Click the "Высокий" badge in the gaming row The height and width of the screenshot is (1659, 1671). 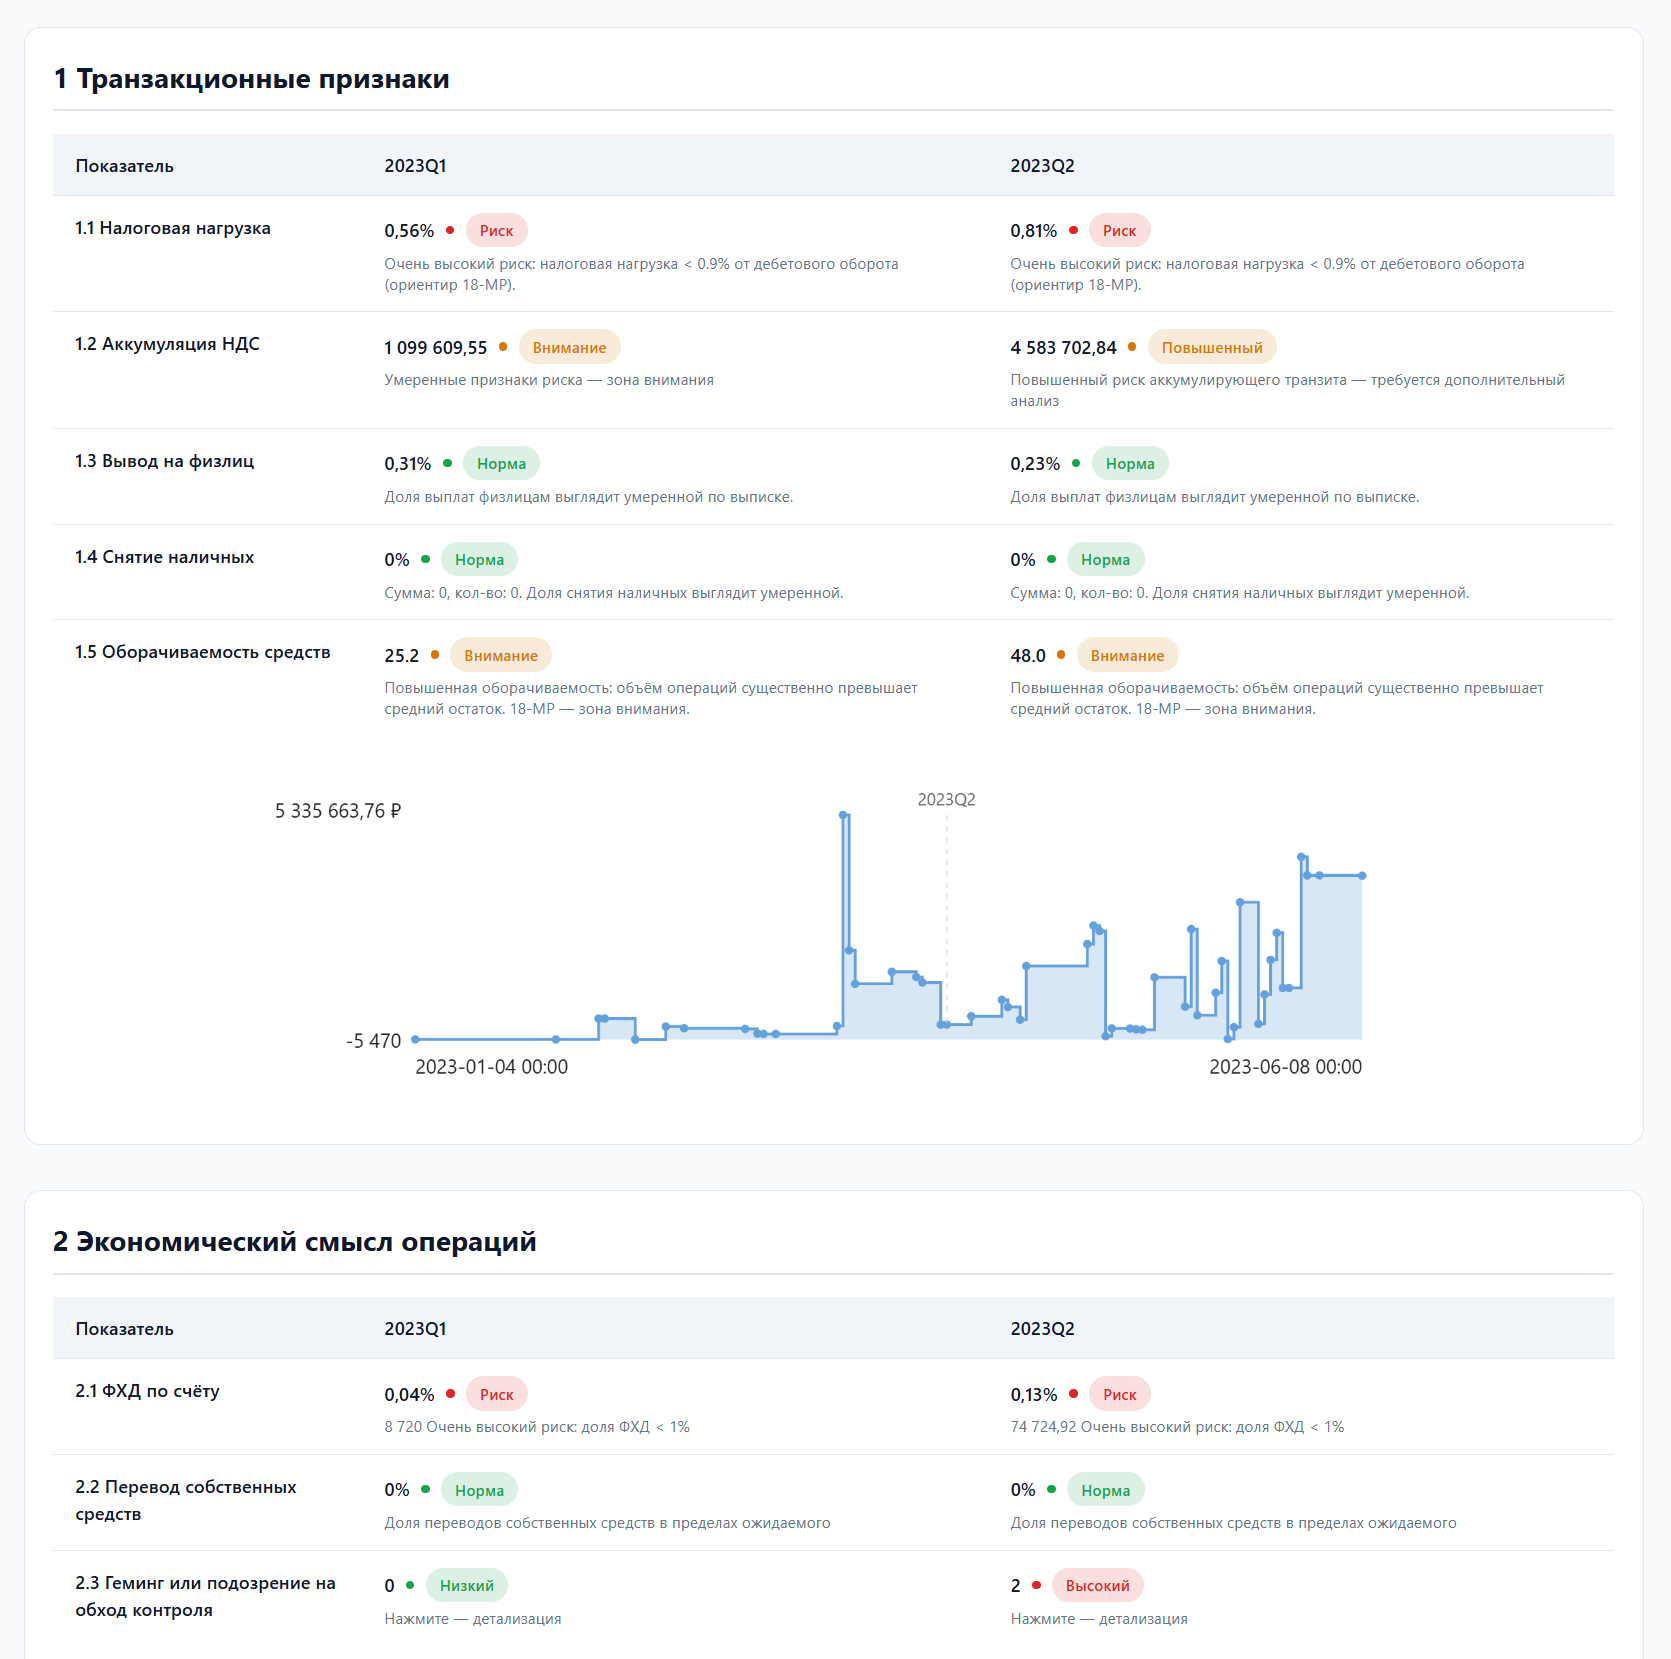[1097, 1585]
